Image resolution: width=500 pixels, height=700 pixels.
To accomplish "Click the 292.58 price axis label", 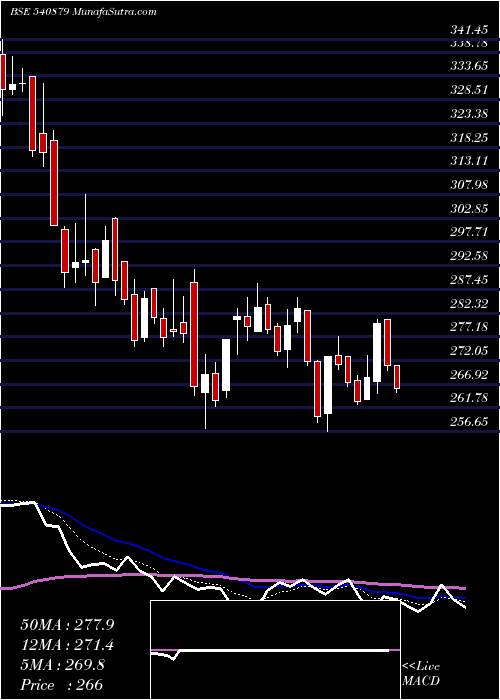I will point(468,256).
